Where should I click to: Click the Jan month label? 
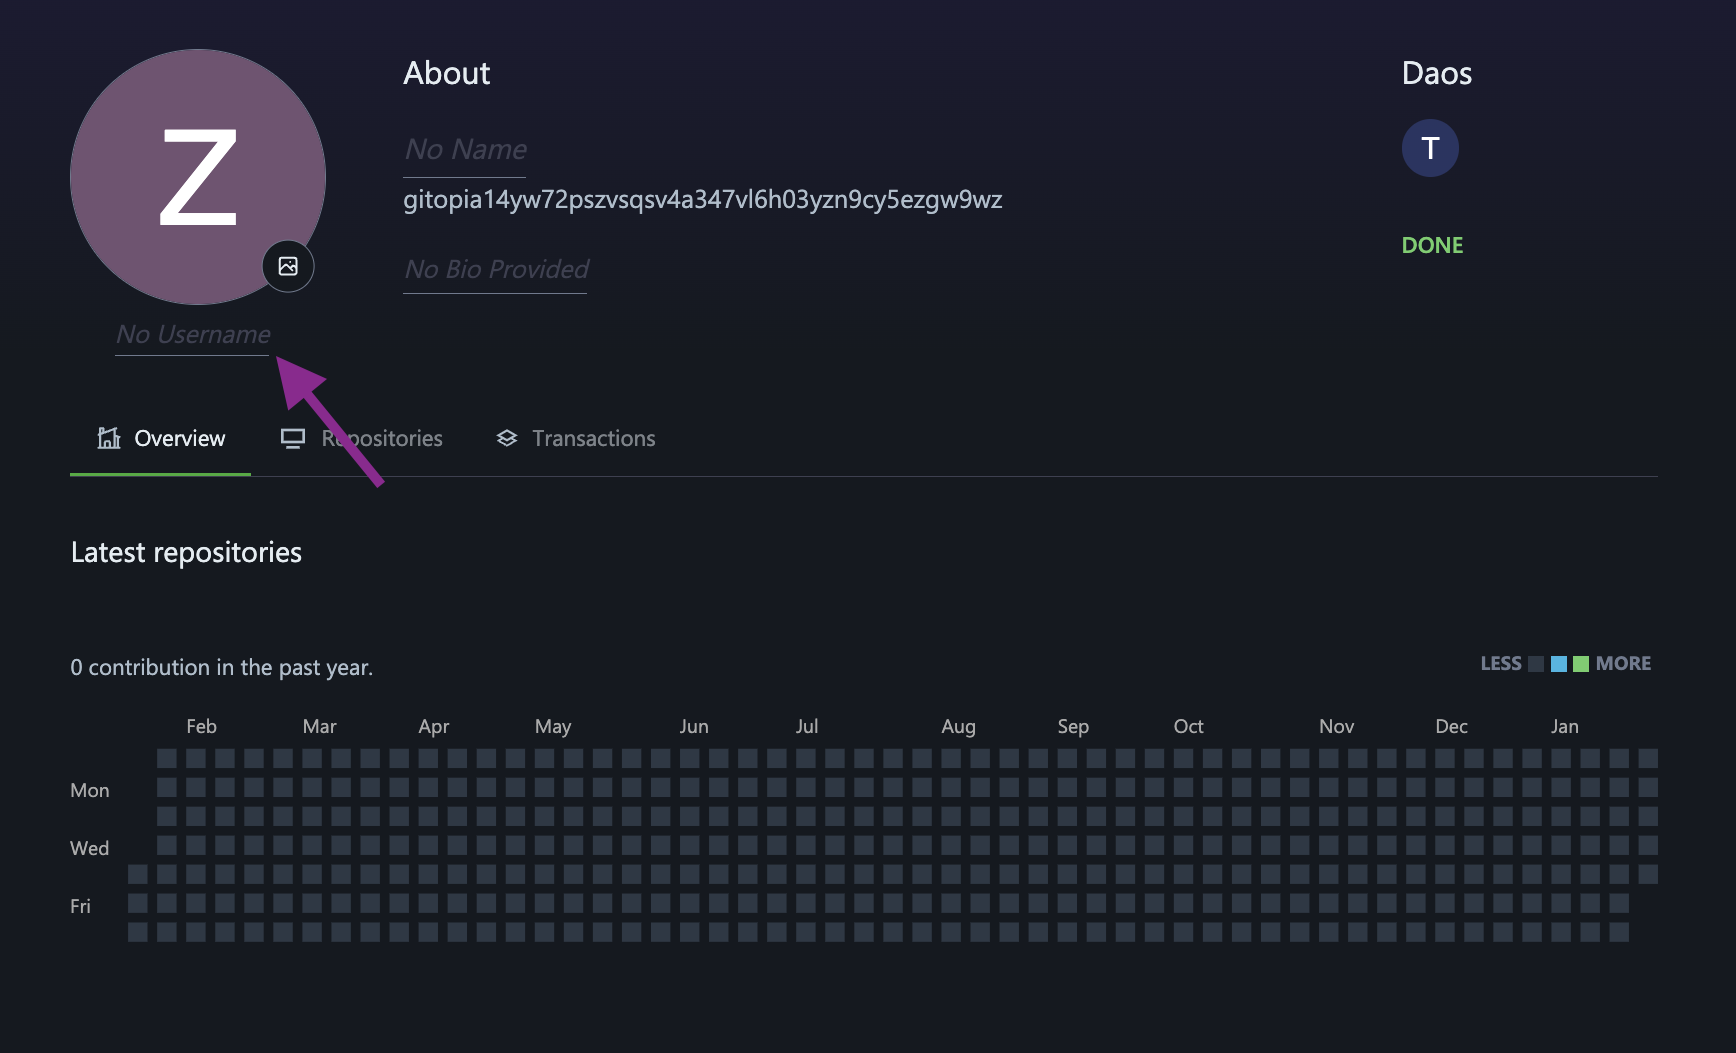[1564, 726]
